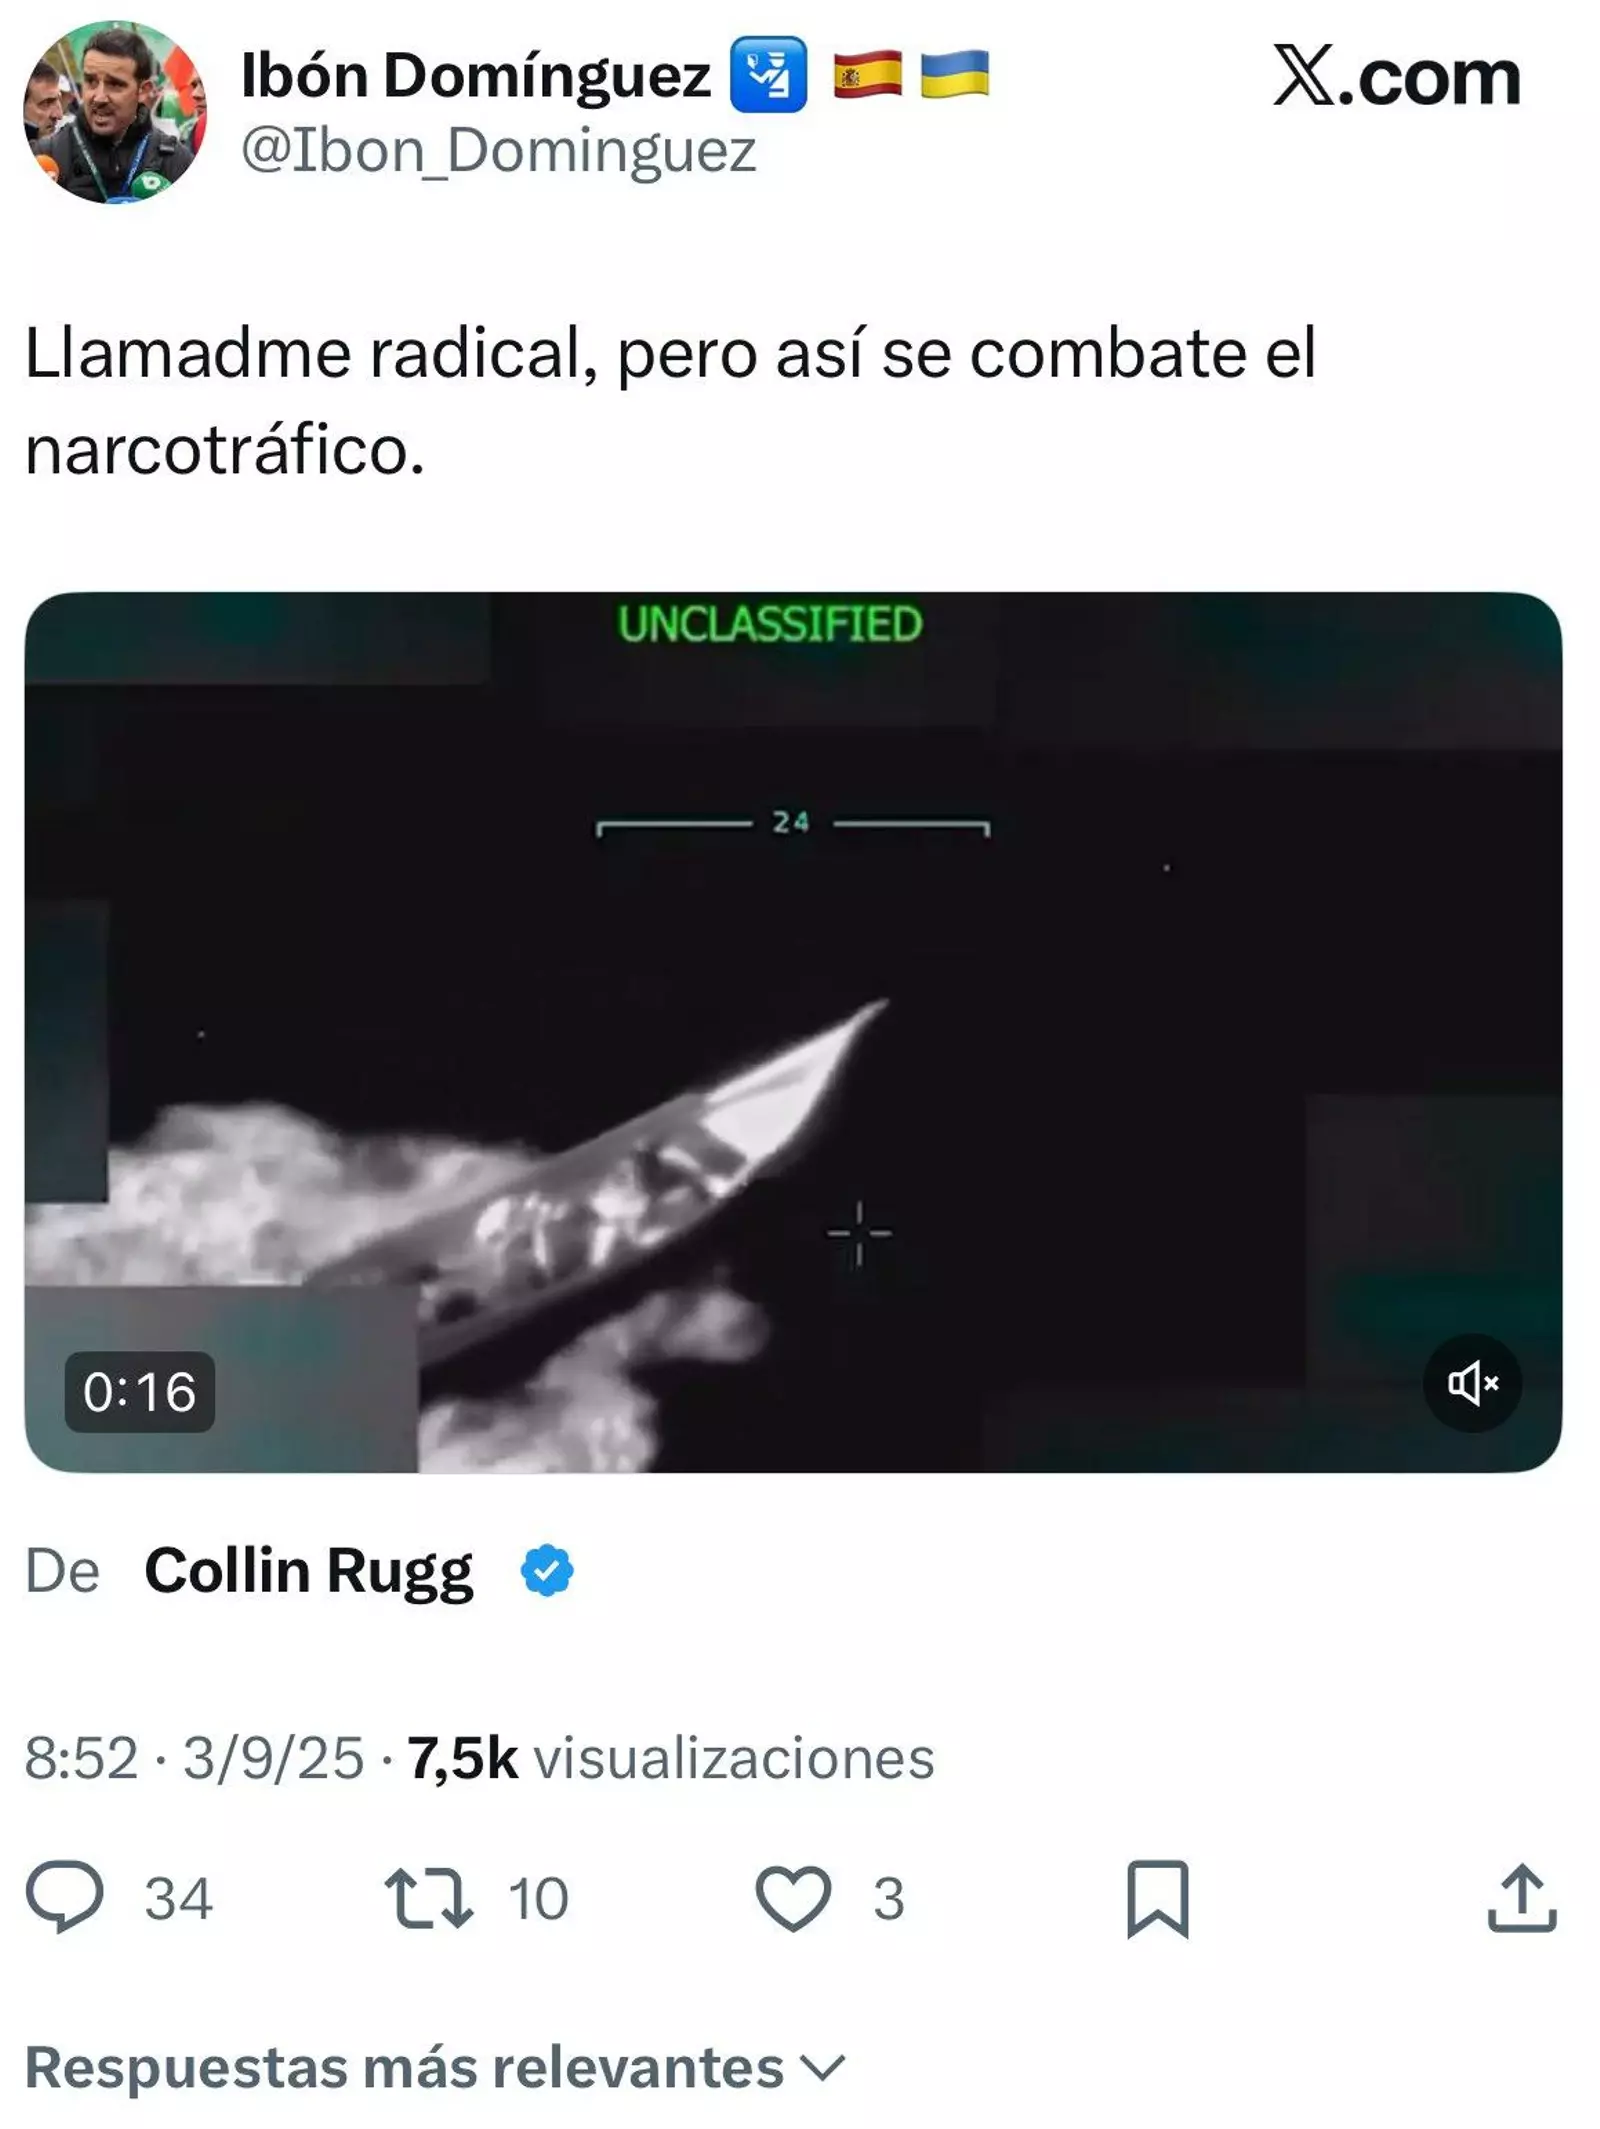This screenshot has width=1600, height=2129.
Task: Click the Spanish flag emoji
Action: 867,75
